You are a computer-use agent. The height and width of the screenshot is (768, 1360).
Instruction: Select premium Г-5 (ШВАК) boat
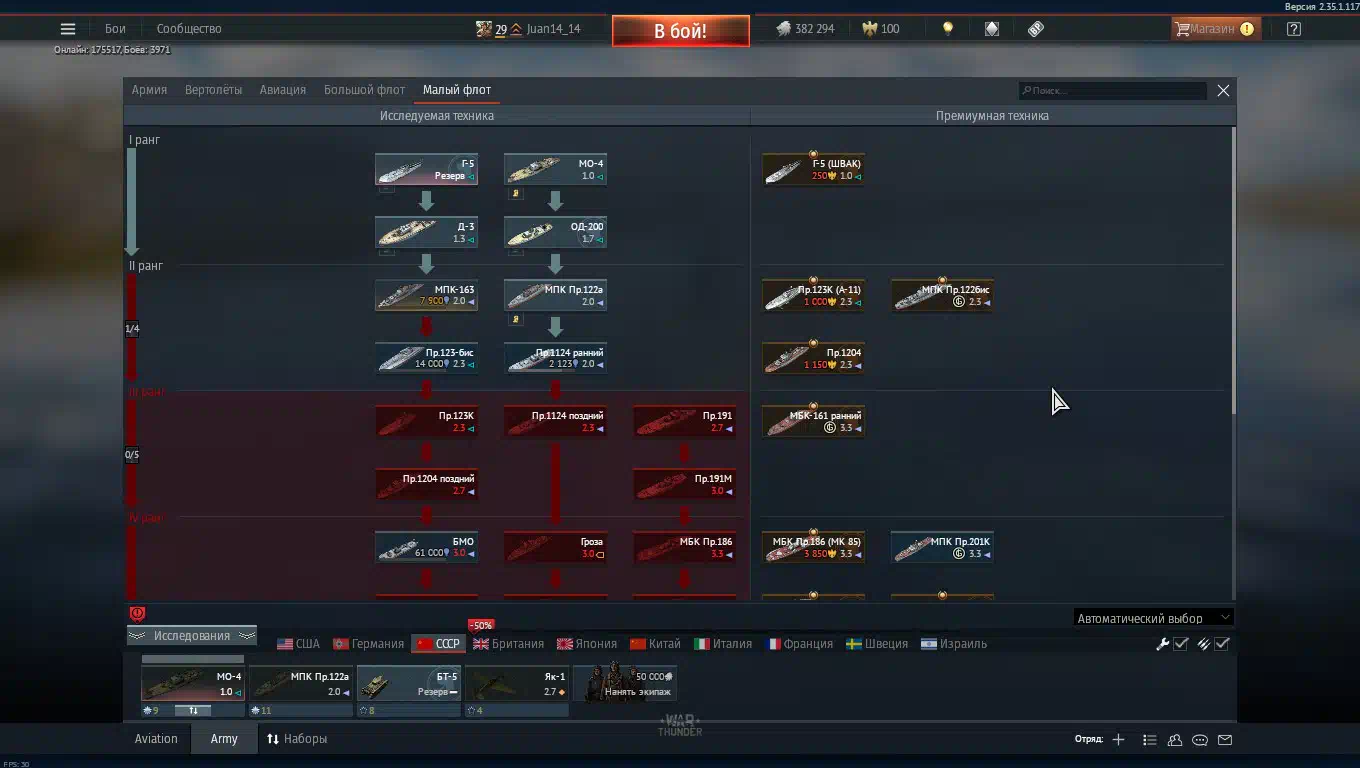[813, 169]
